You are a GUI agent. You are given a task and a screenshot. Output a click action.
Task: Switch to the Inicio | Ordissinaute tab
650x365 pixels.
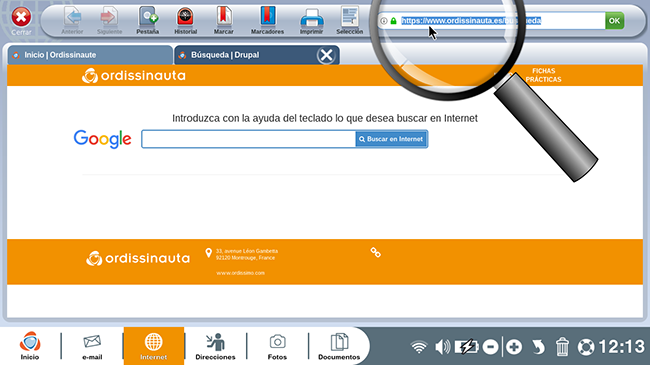90,55
